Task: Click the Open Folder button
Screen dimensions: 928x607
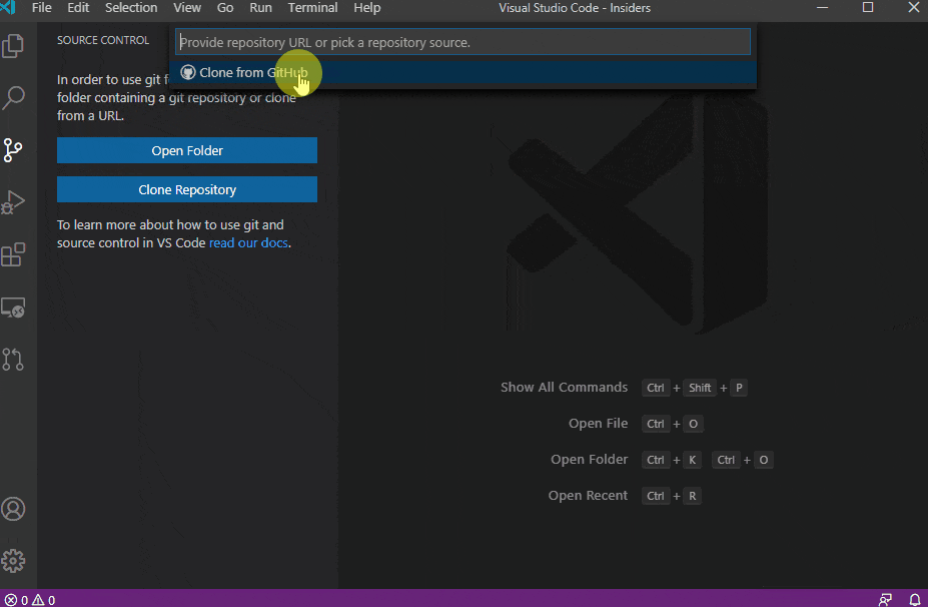Action: coord(187,150)
